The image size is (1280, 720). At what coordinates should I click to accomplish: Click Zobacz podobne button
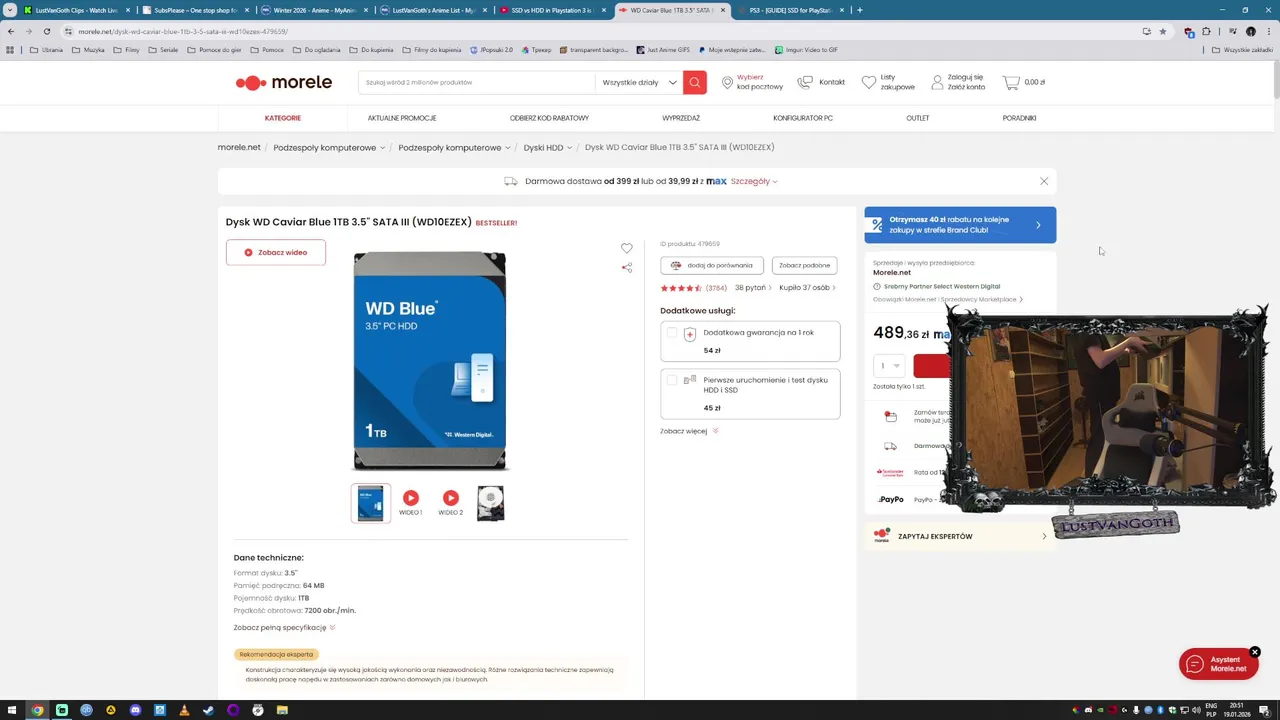(805, 265)
